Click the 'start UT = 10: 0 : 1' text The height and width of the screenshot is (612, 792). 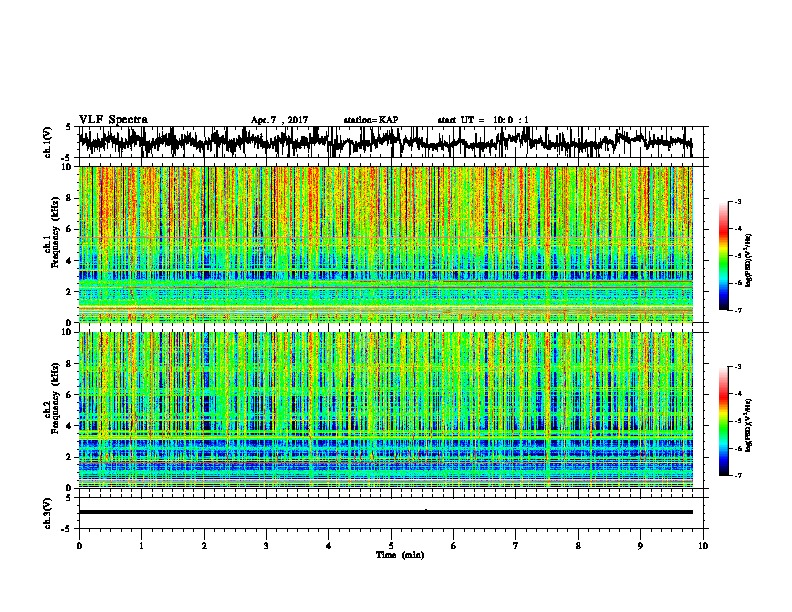pos(483,120)
